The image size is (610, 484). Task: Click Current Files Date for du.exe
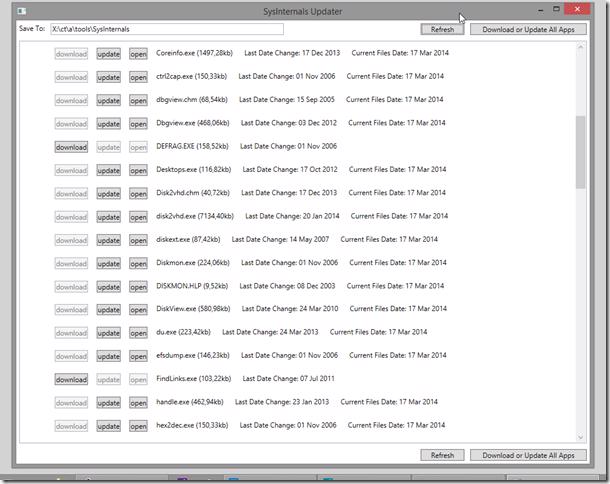click(x=378, y=332)
